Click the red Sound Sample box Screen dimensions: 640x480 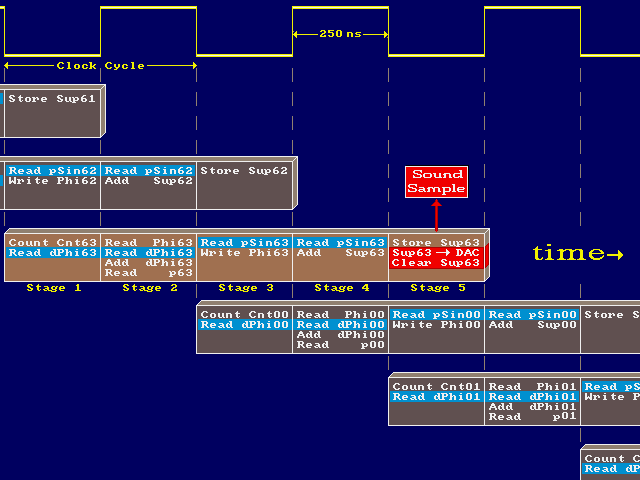436,181
